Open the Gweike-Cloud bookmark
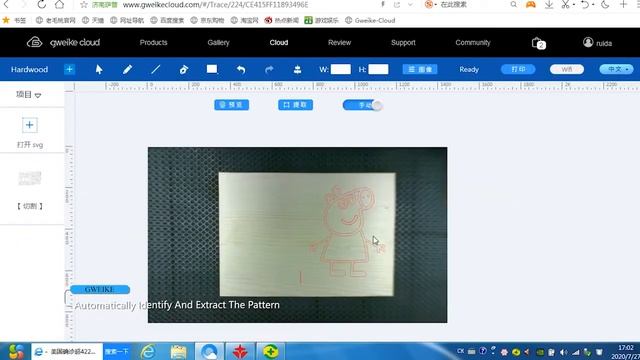640x360 pixels. pos(370,20)
